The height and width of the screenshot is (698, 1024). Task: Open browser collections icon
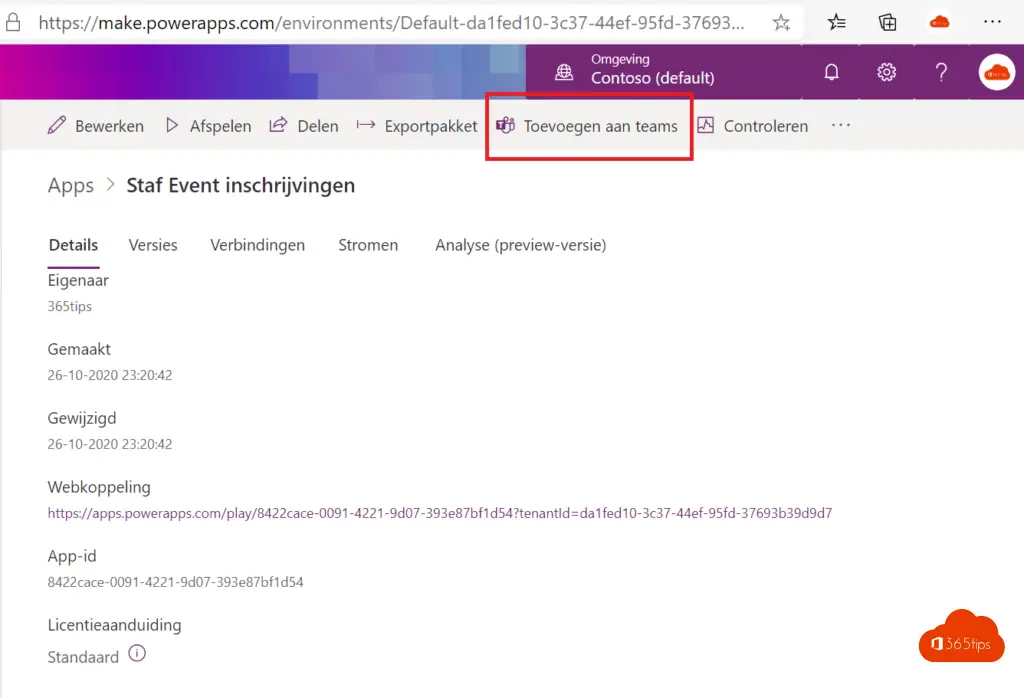click(x=888, y=23)
